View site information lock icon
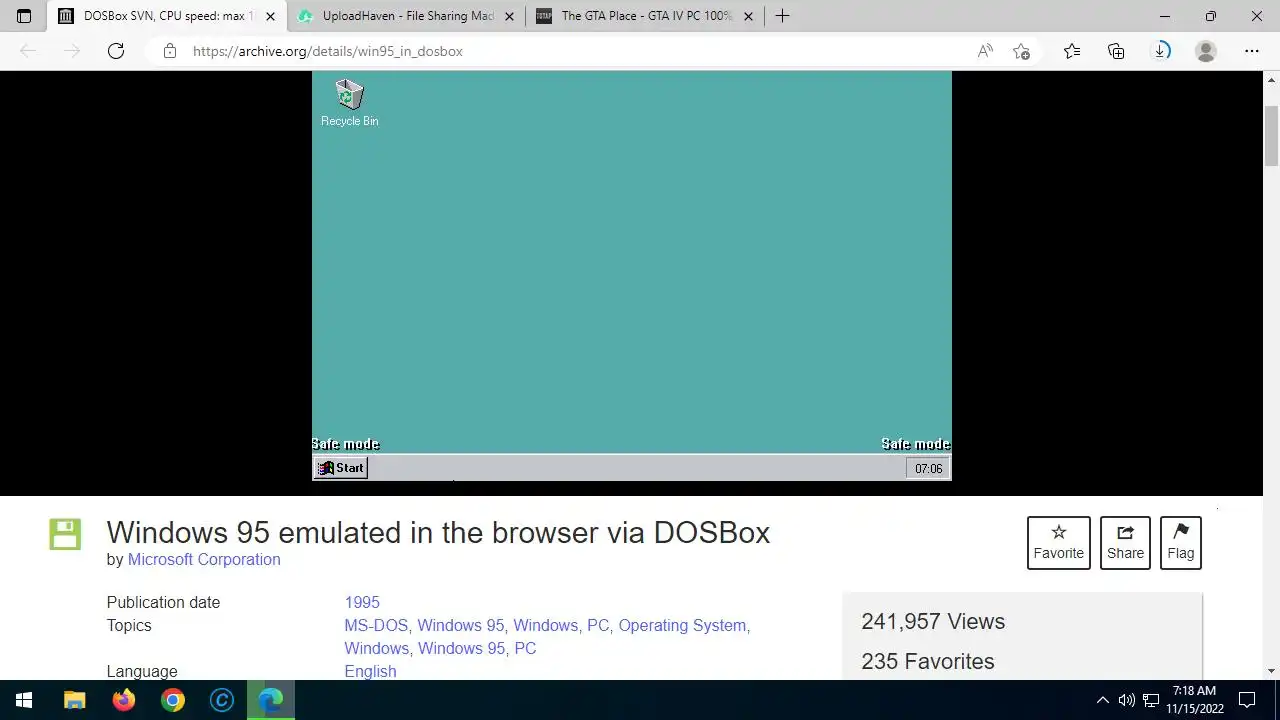Viewport: 1280px width, 720px height. click(x=170, y=51)
